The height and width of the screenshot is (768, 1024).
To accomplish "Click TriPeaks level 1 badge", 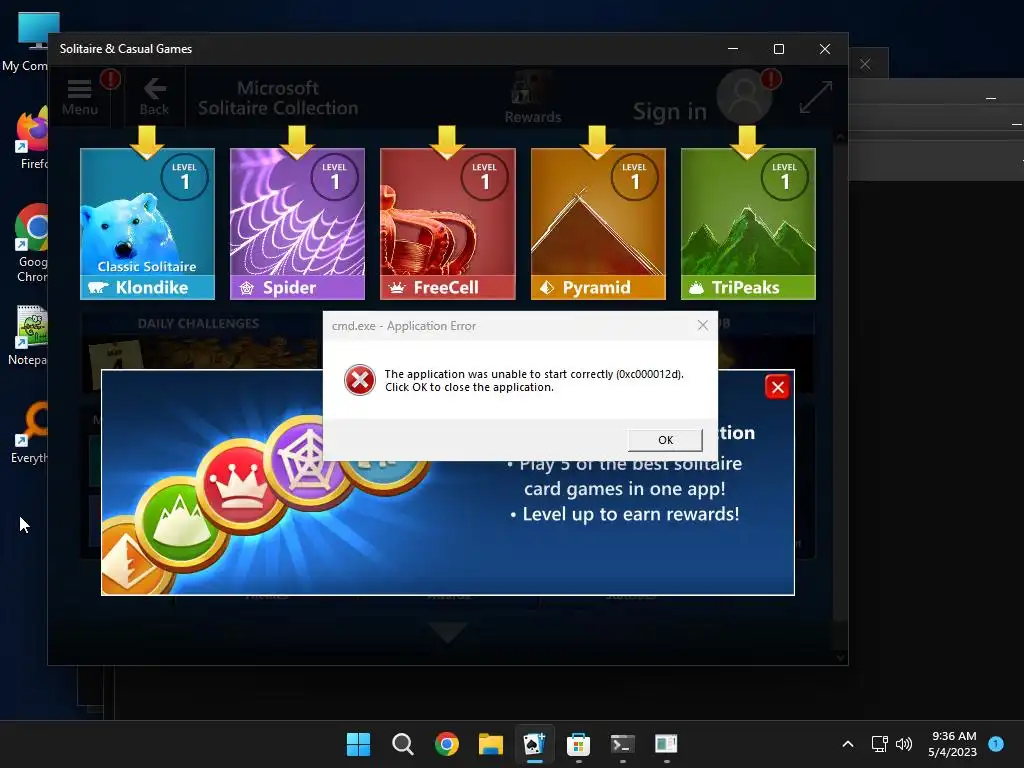I will click(x=785, y=177).
